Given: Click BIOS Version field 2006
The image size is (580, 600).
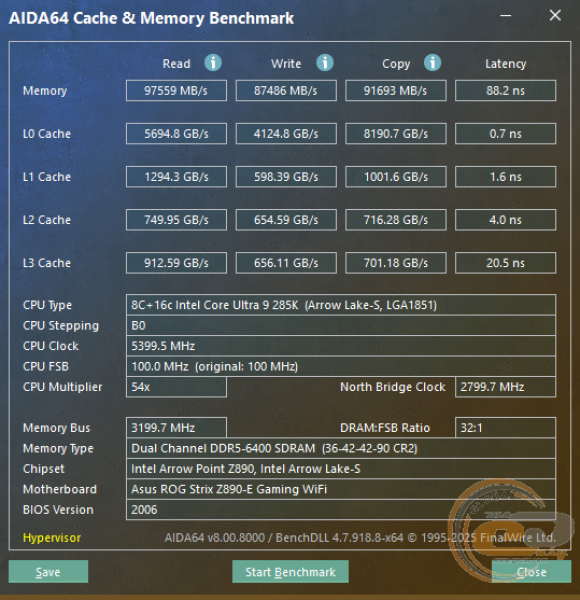Looking at the screenshot, I should tap(341, 510).
